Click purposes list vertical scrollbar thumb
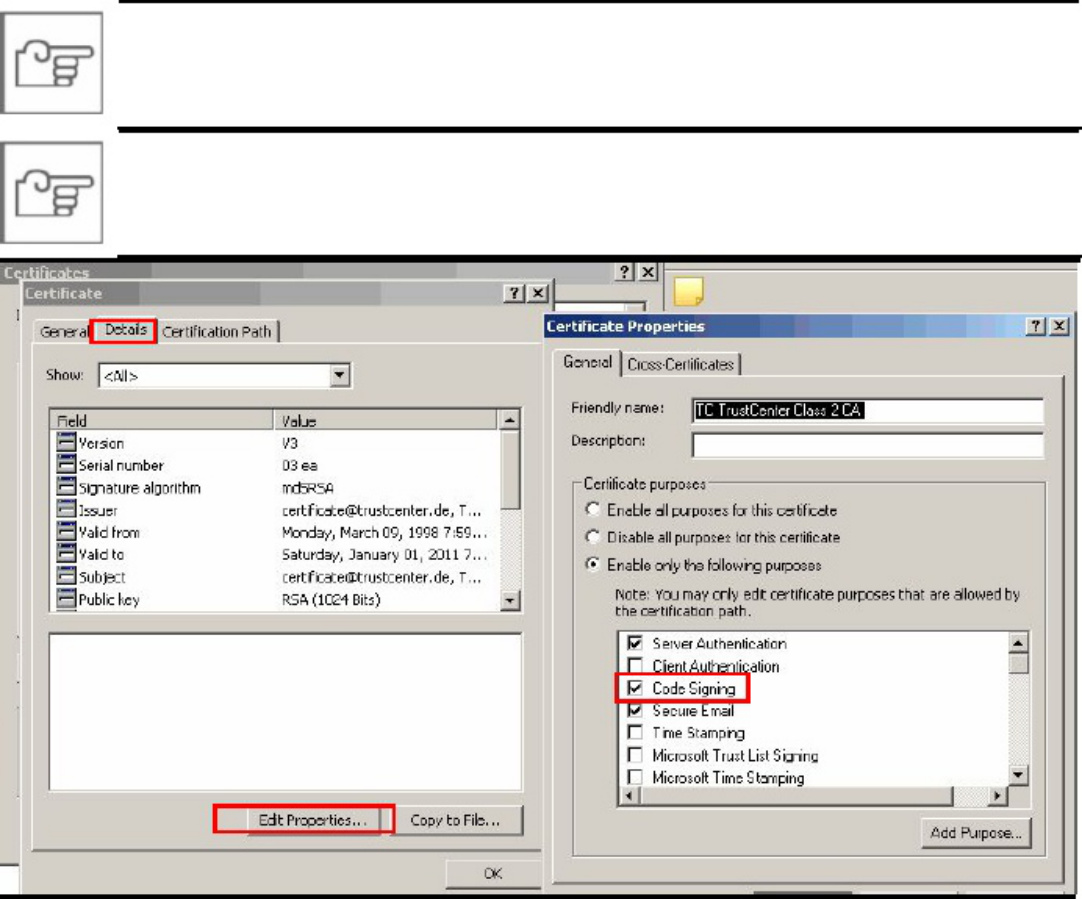The width and height of the screenshot is (1082, 899). 1019,664
